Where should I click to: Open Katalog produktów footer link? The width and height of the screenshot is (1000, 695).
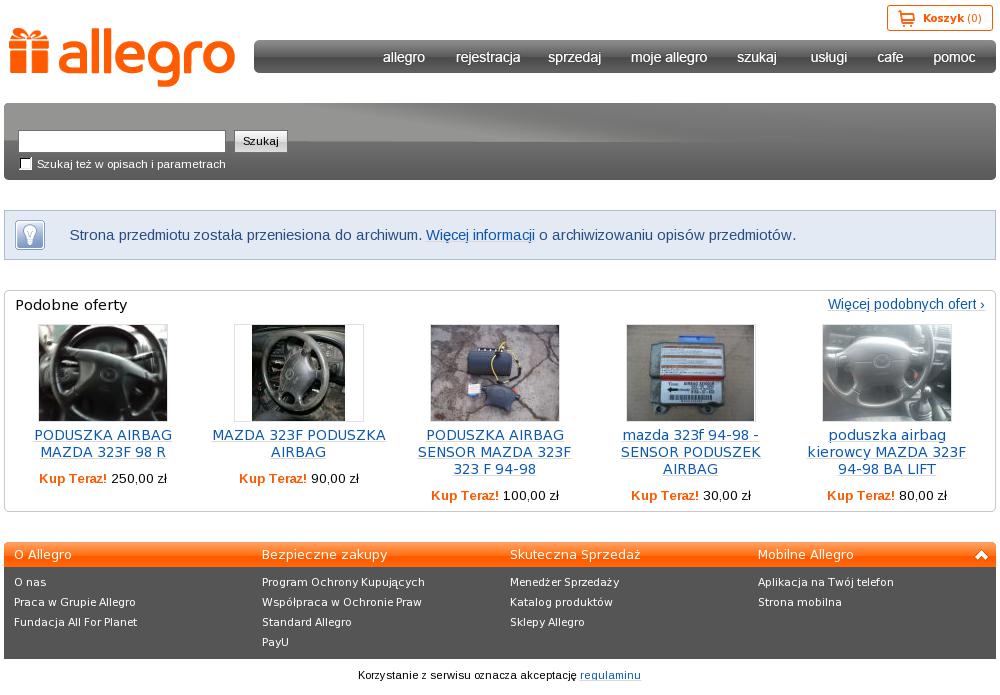[x=561, y=603]
